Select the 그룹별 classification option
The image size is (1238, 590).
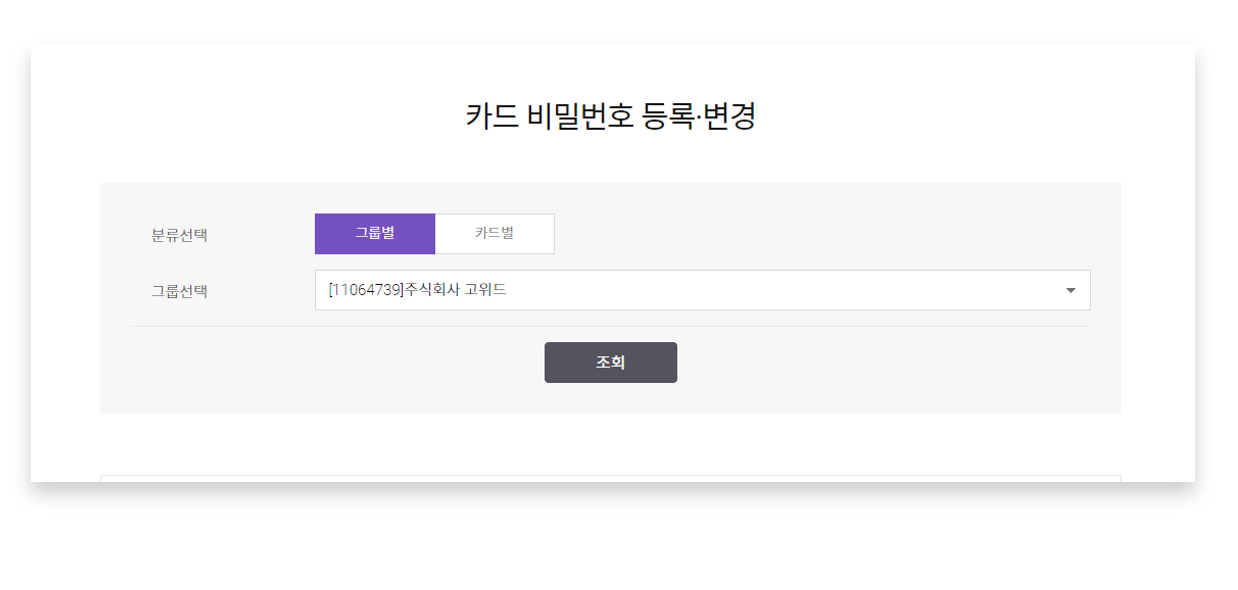(x=375, y=234)
